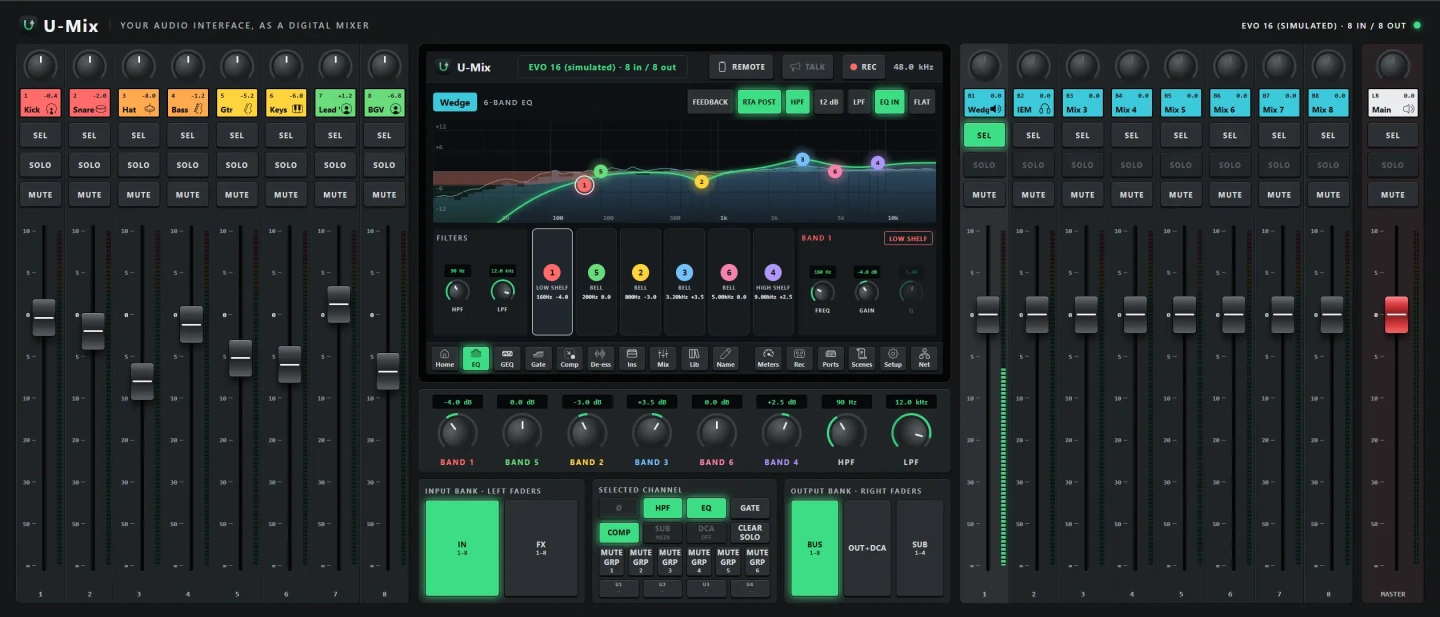Select the Band 3 Bell 3.20kHz tab
1440x617 pixels.
tap(684, 282)
